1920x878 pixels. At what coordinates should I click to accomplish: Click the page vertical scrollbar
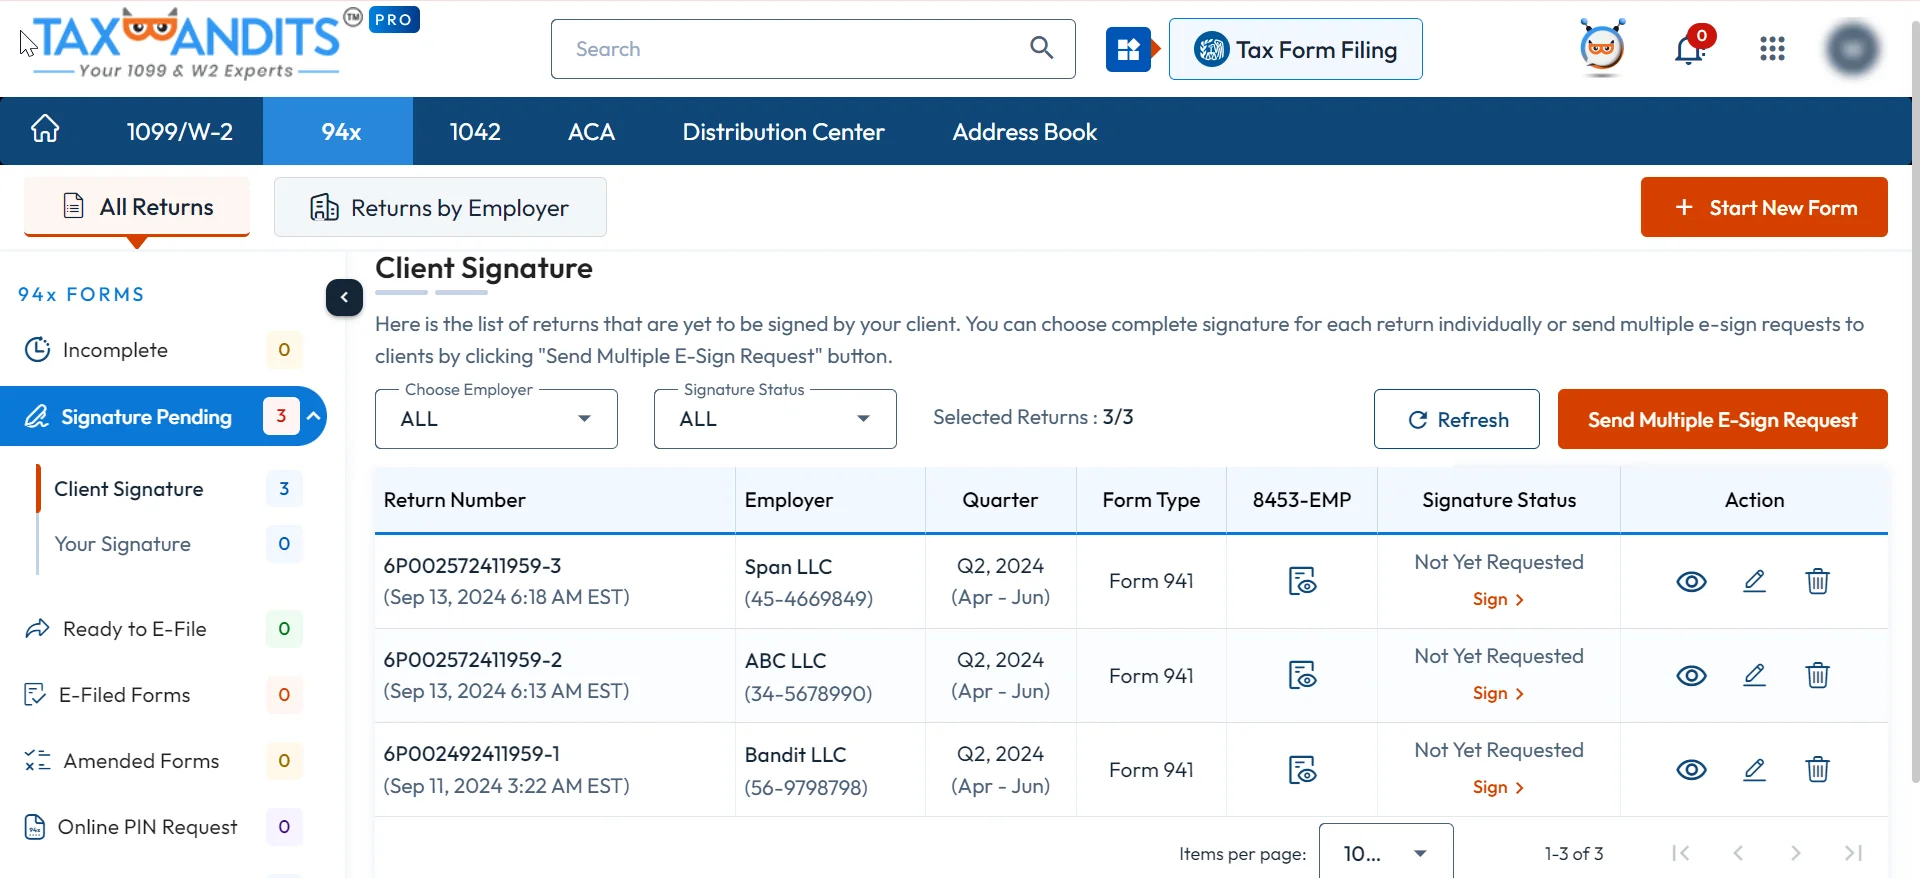point(1915,400)
